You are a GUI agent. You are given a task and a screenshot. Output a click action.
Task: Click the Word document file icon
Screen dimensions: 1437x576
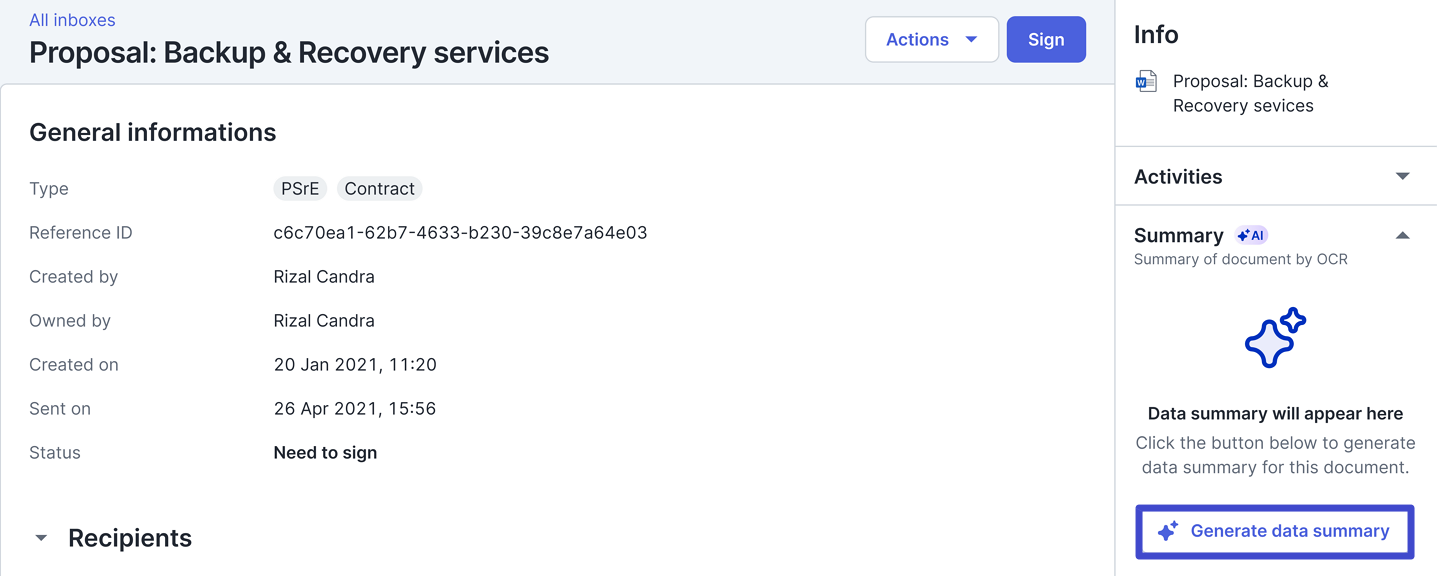[x=1146, y=82]
